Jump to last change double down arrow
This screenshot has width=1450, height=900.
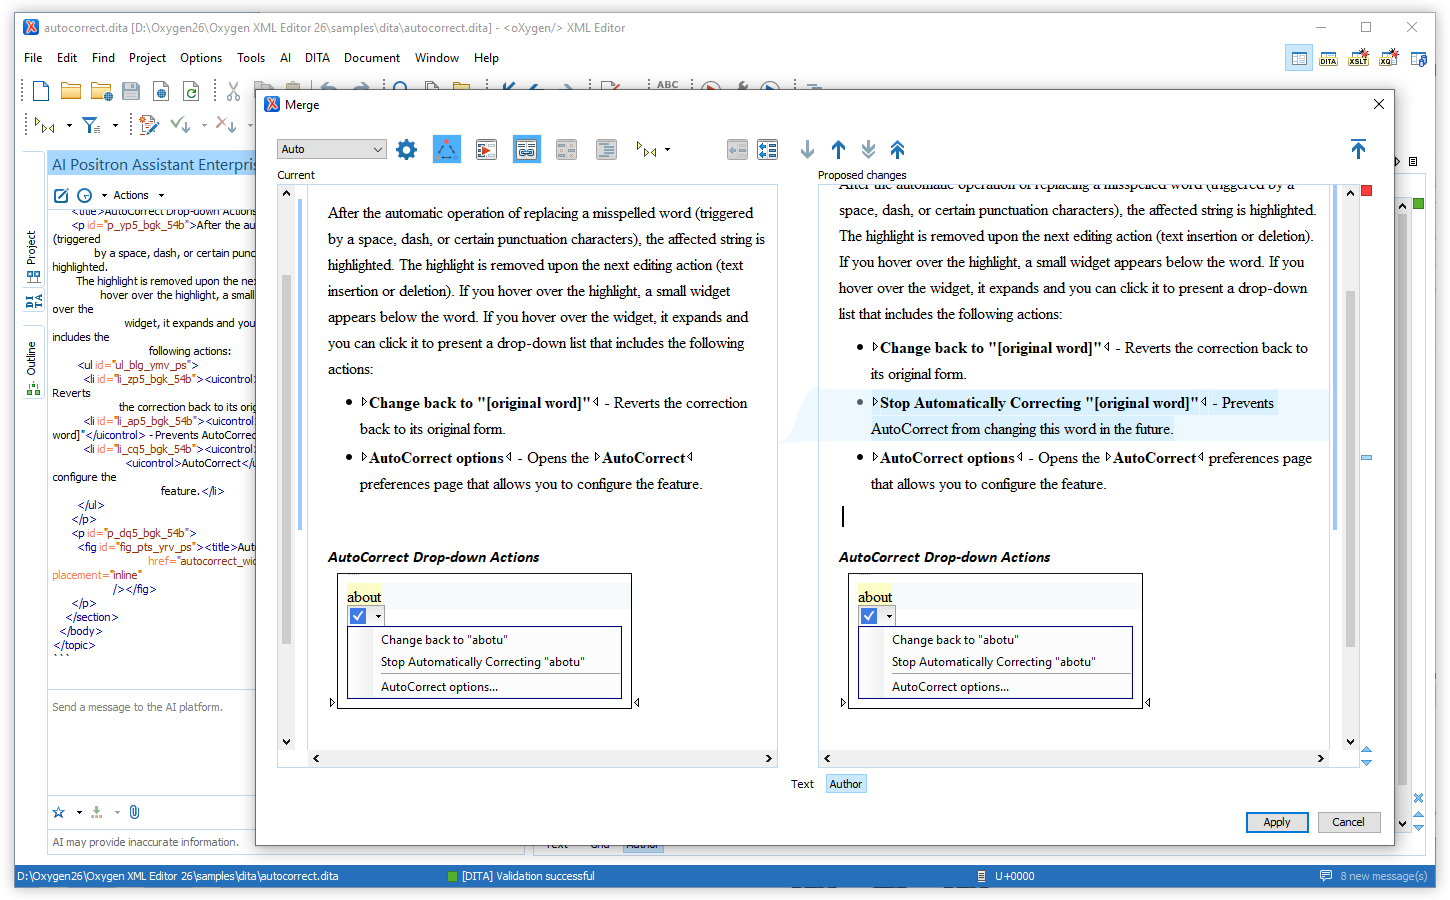pos(868,150)
